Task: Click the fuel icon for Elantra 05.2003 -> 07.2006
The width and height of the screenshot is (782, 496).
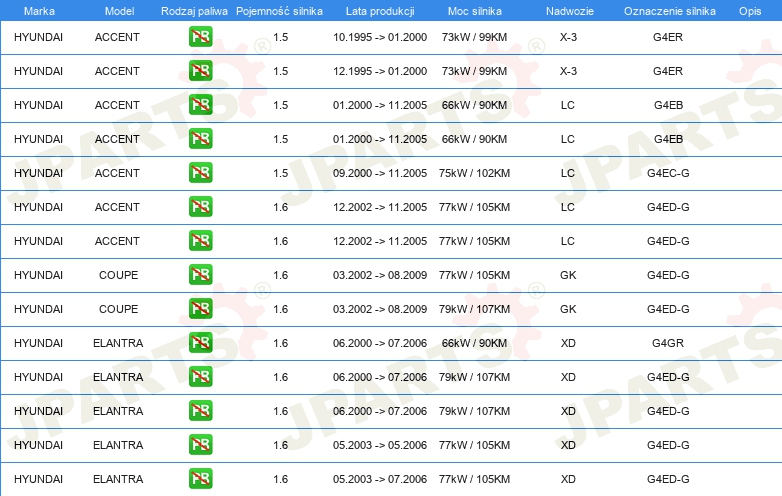Action: 201,479
